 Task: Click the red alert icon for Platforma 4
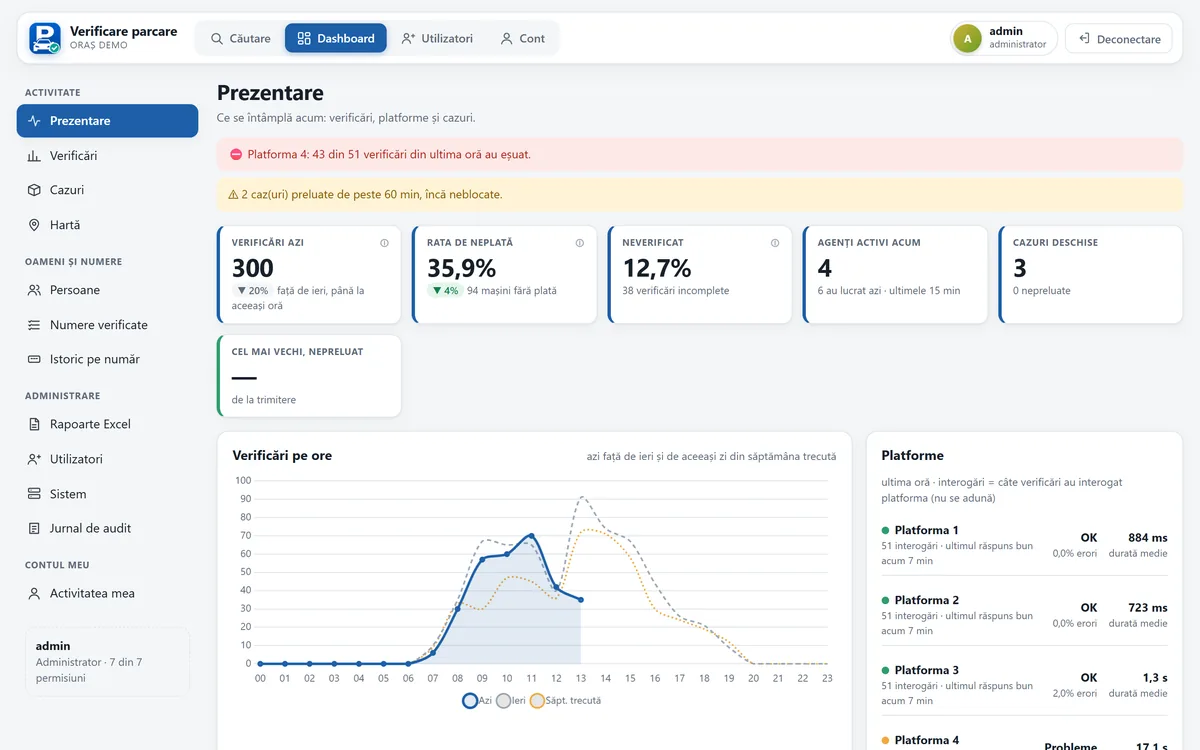(x=236, y=155)
